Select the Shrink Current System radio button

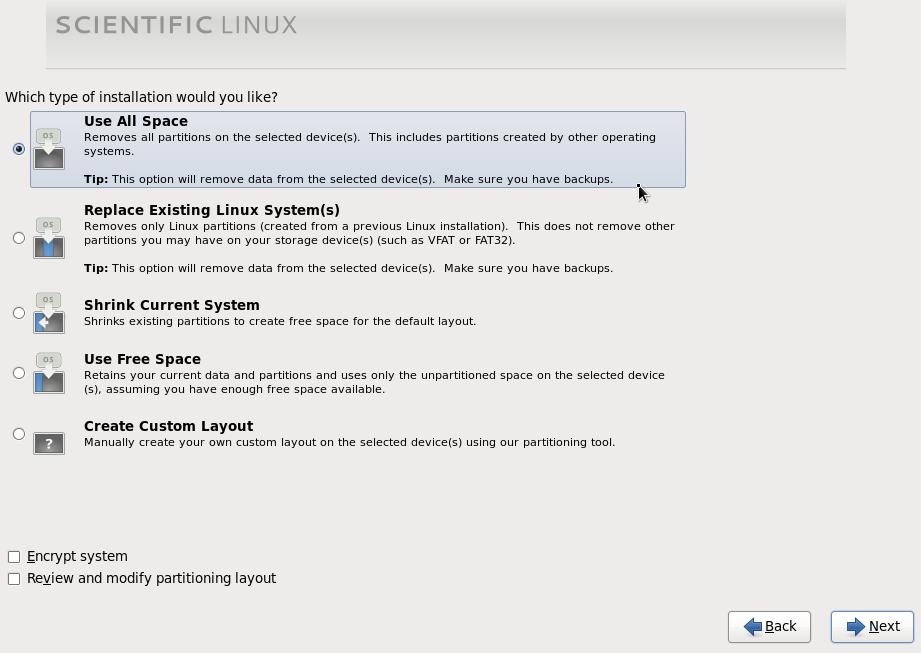coord(18,312)
